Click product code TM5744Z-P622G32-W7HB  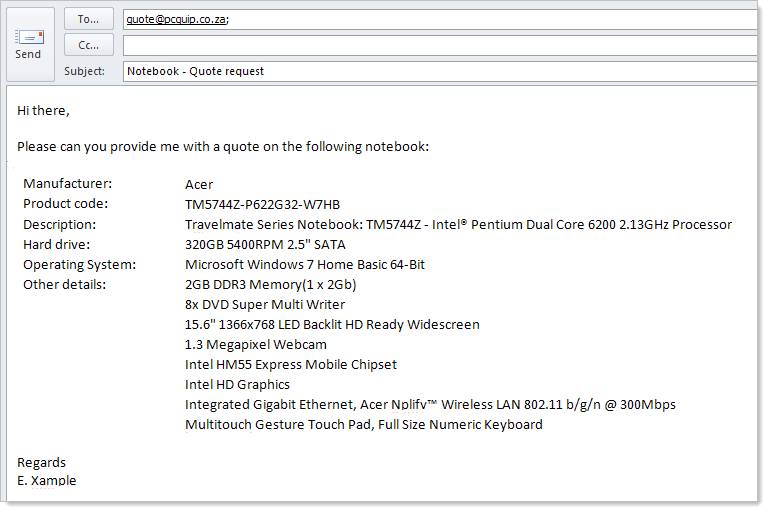[x=262, y=204]
